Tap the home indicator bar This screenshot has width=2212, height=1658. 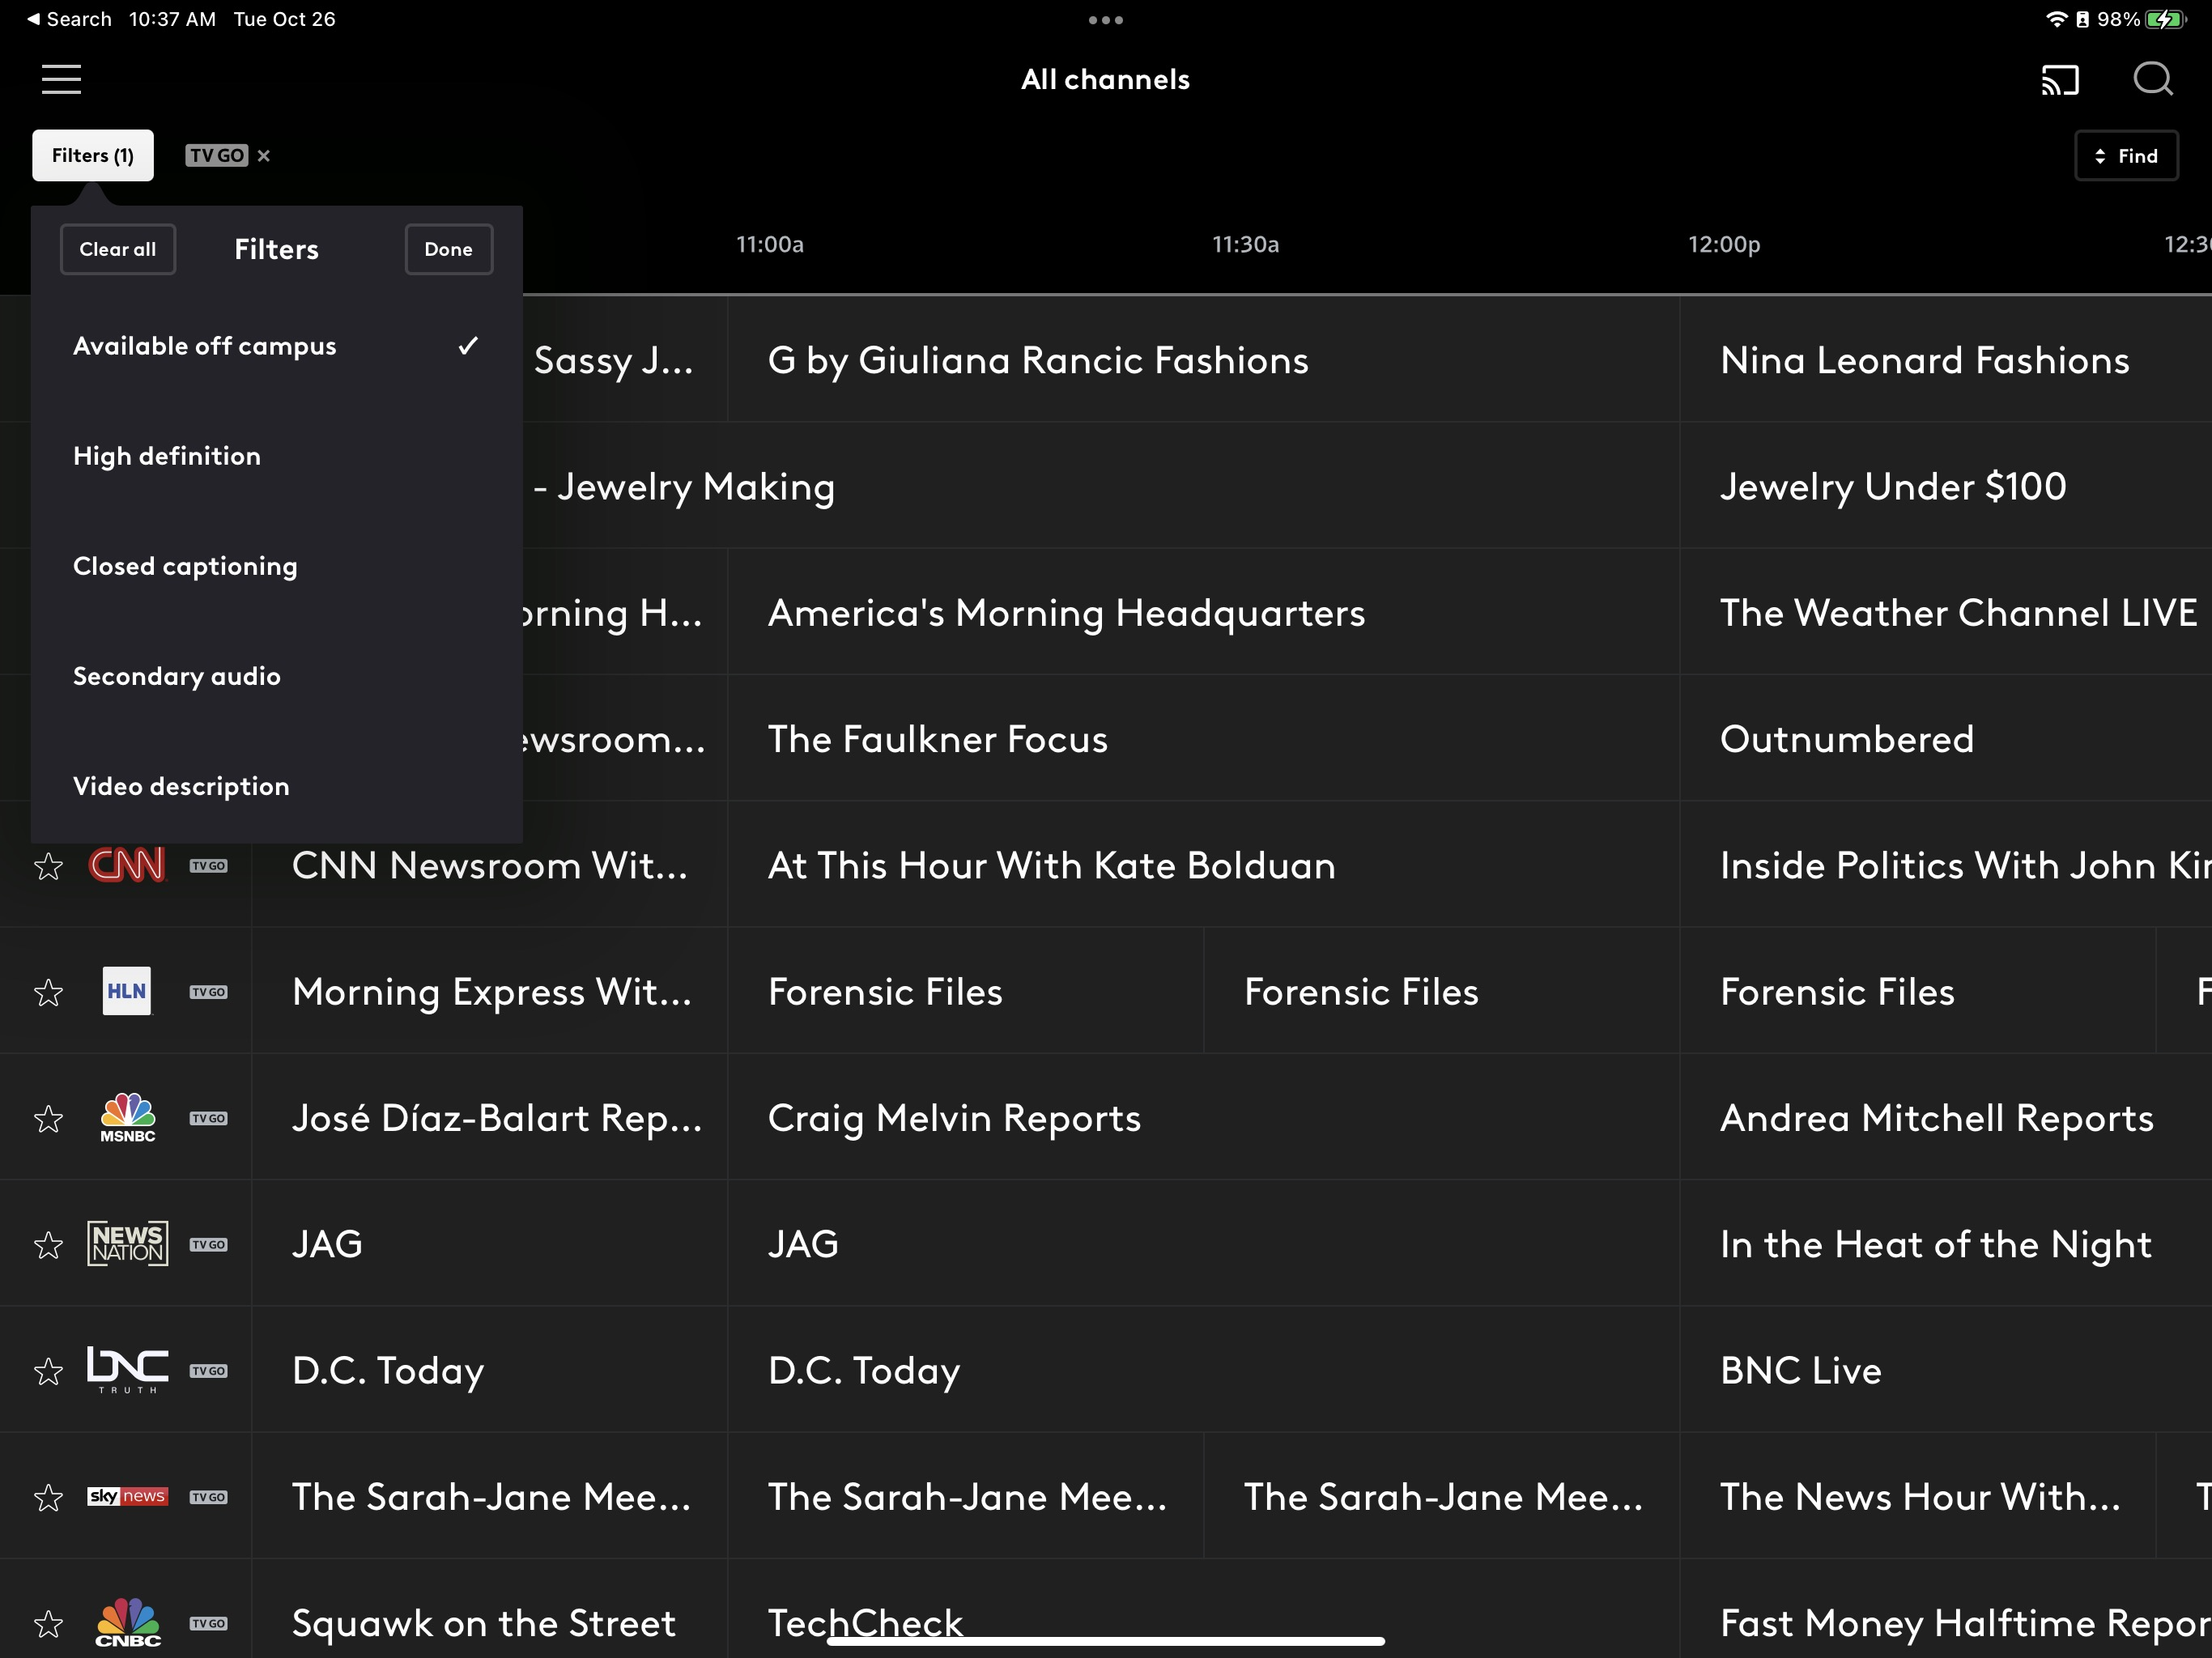1105,1641
